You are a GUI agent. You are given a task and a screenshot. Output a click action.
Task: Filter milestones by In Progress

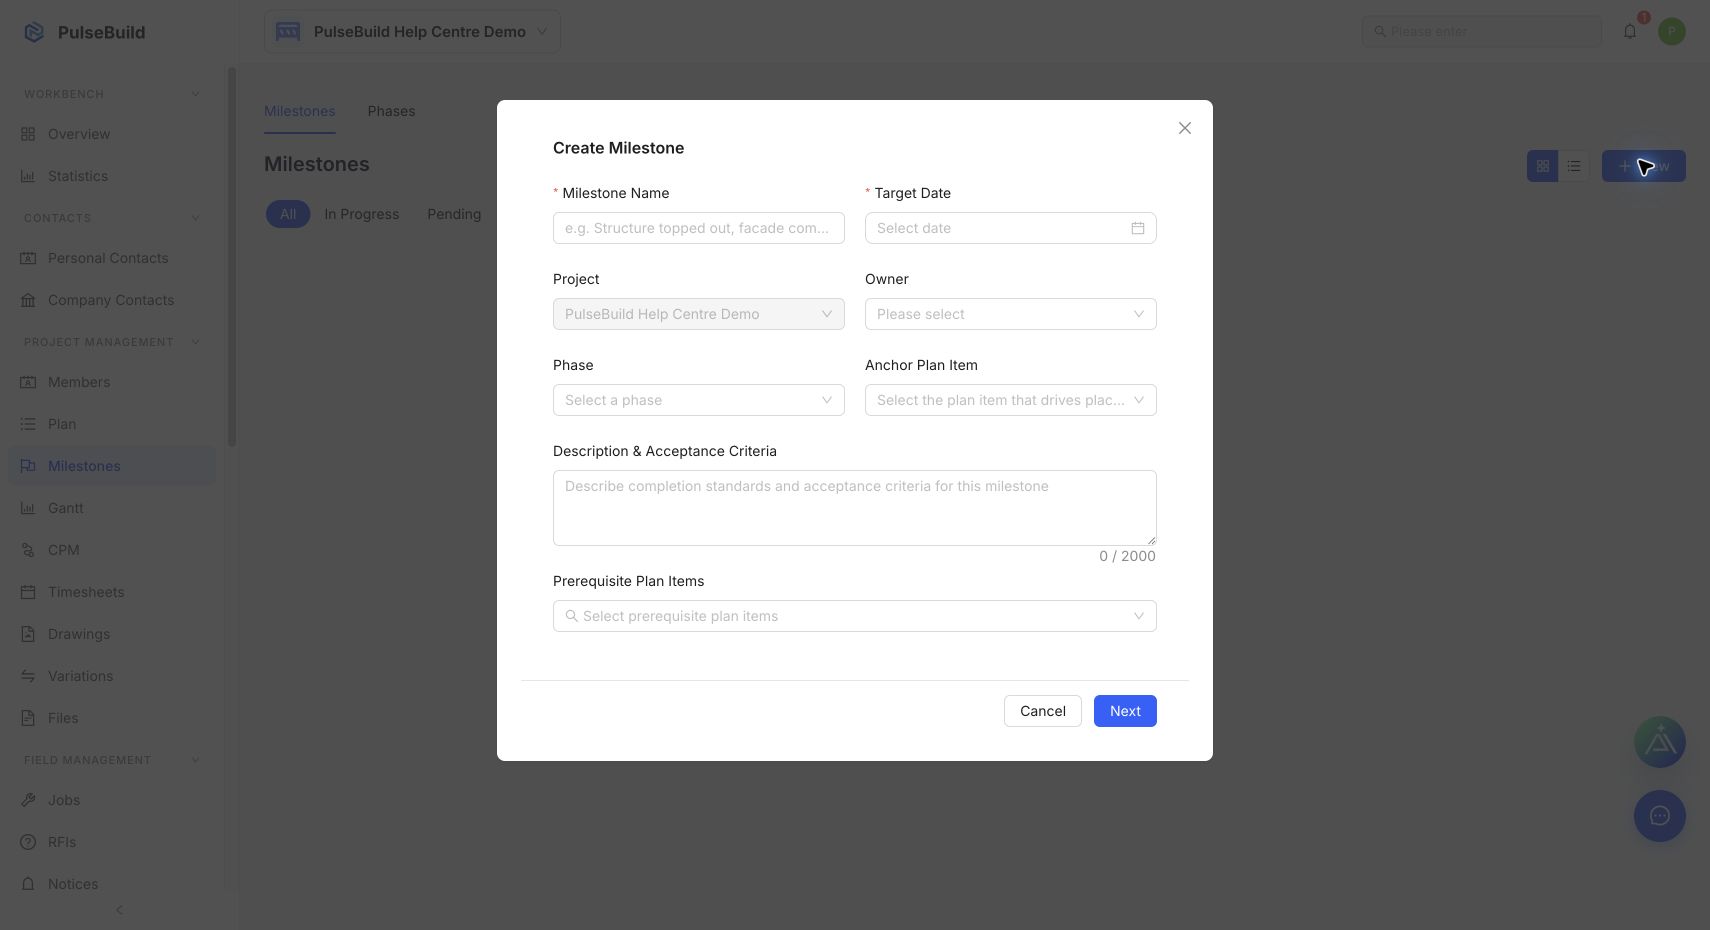click(x=361, y=214)
